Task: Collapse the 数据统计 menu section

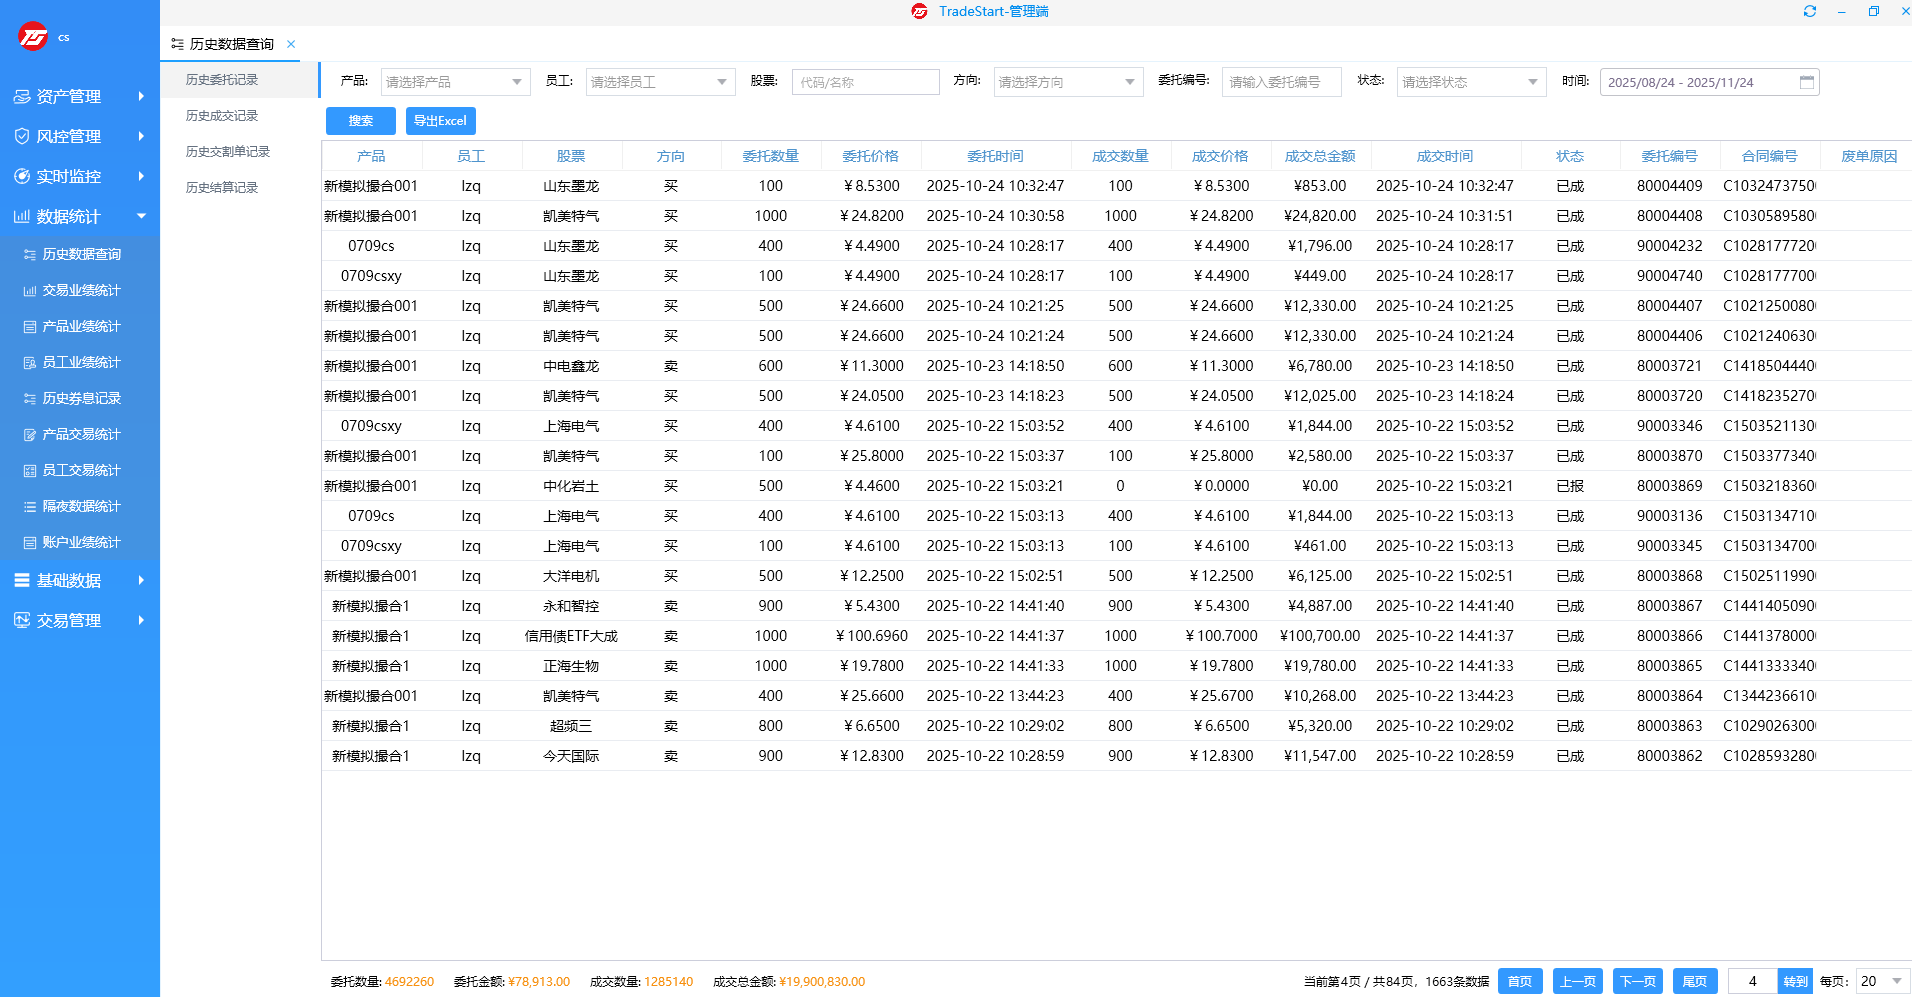Action: coord(141,217)
